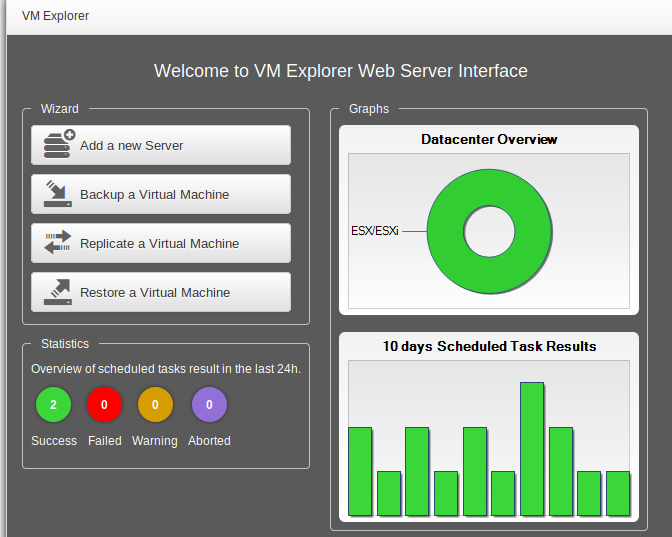Click the Welcome to VM Explorer heading
672x537 pixels.
tap(341, 71)
